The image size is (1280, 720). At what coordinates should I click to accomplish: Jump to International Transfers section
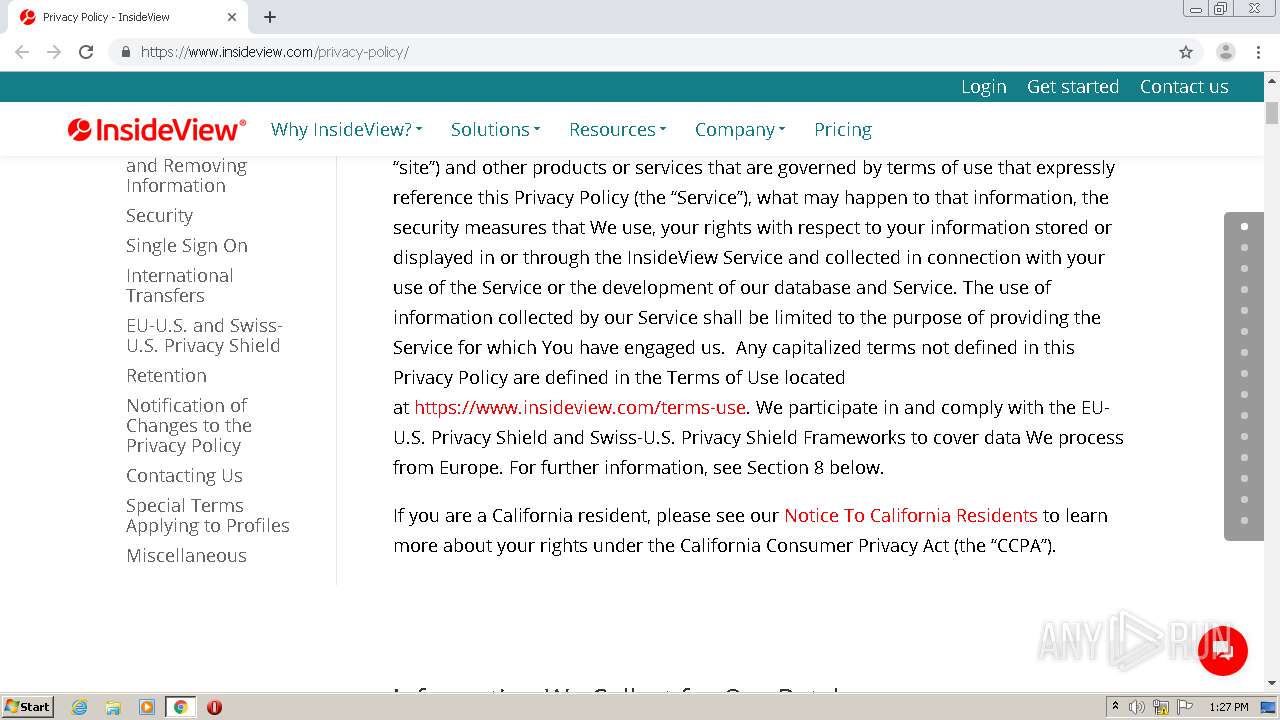tap(179, 285)
